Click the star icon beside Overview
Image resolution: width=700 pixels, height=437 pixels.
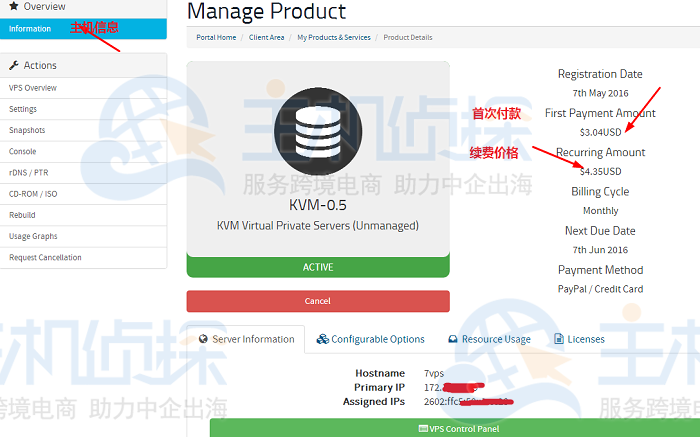13,6
